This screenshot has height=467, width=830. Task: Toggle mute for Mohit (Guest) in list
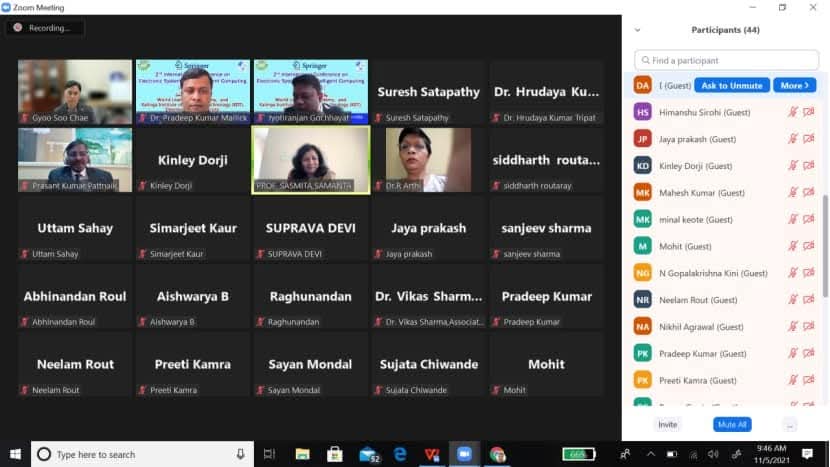pyautogui.click(x=792, y=246)
